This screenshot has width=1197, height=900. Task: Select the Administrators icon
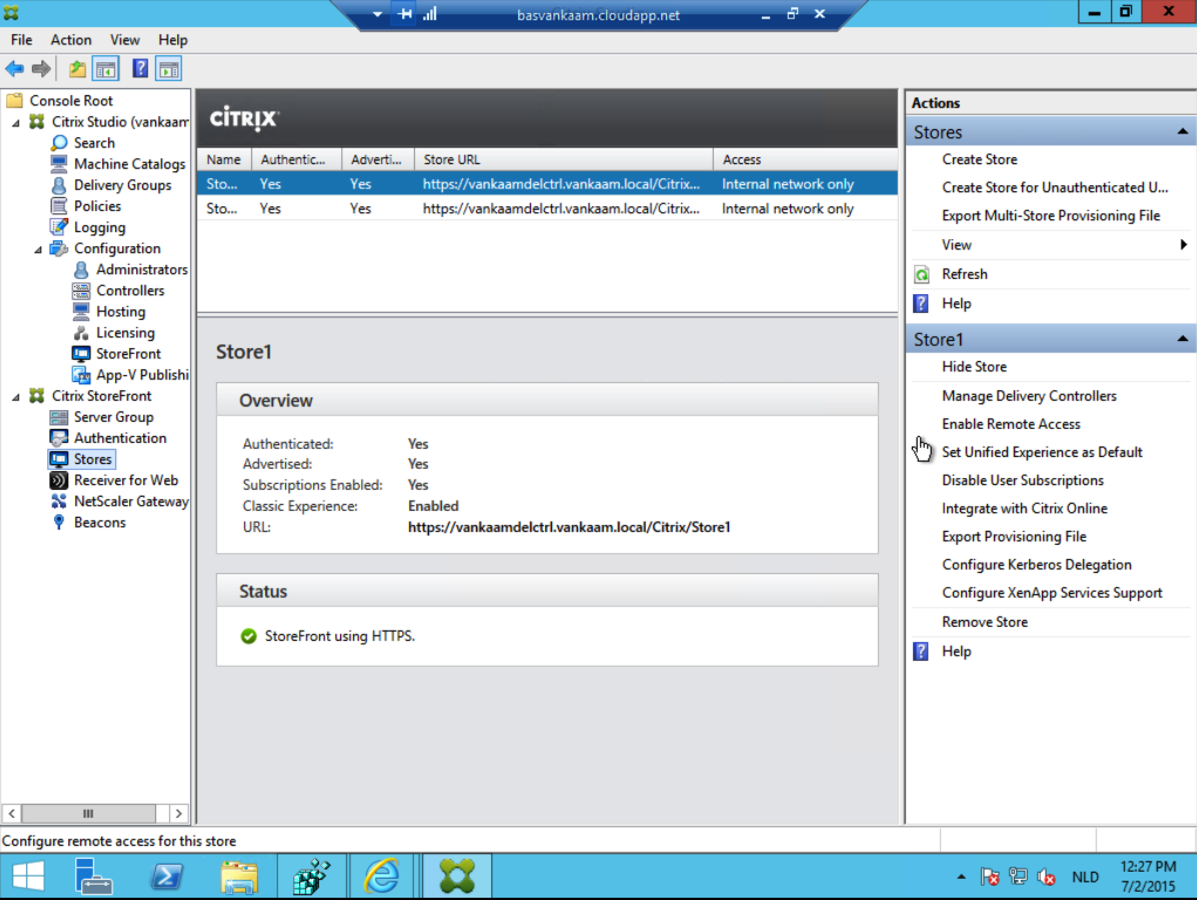pyautogui.click(x=81, y=269)
